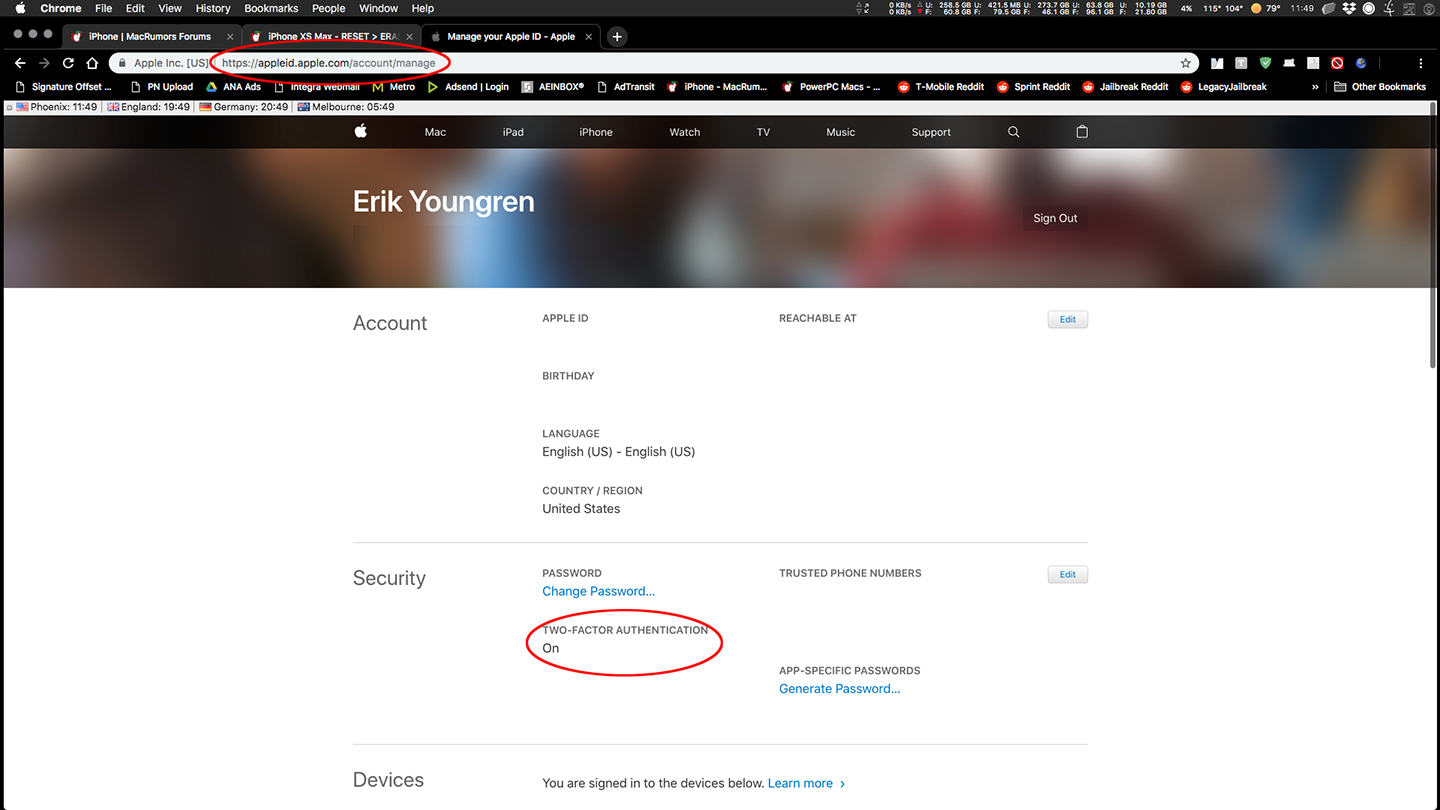The width and height of the screenshot is (1440, 810).
Task: Go to the iPad section
Action: tap(513, 132)
